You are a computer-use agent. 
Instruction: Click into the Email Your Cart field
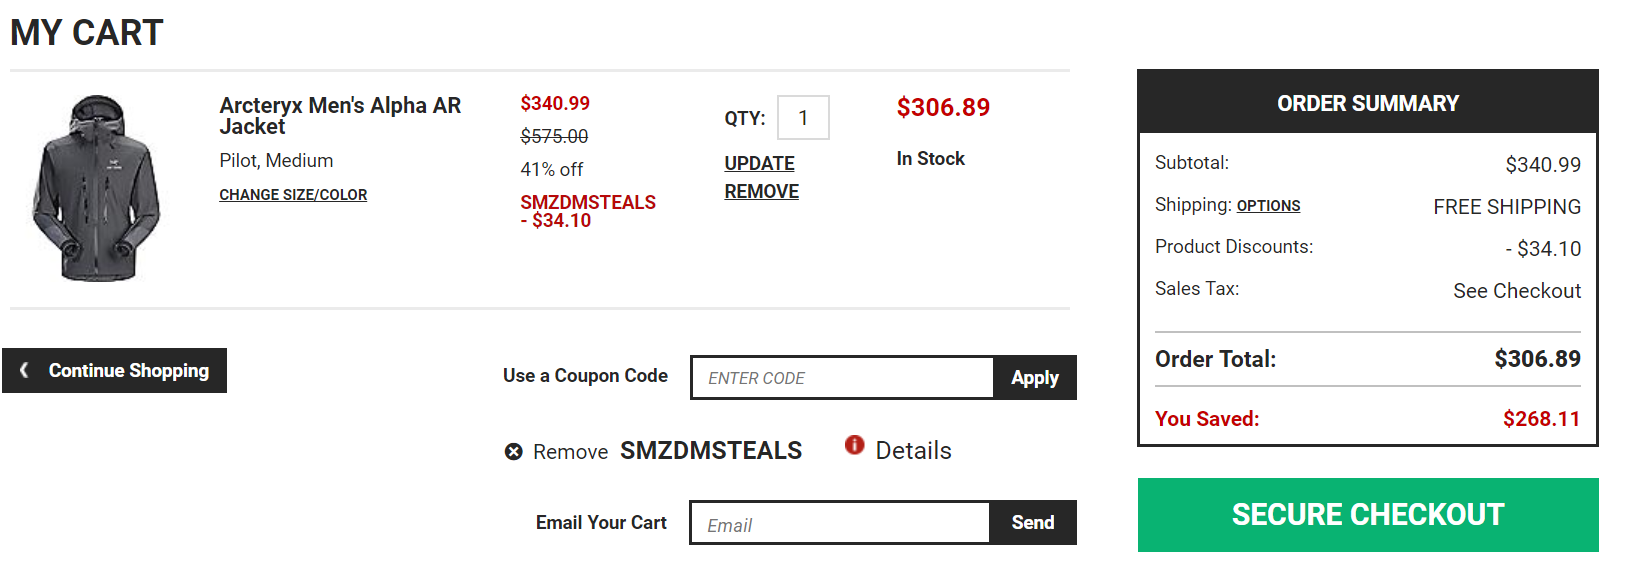tap(840, 523)
